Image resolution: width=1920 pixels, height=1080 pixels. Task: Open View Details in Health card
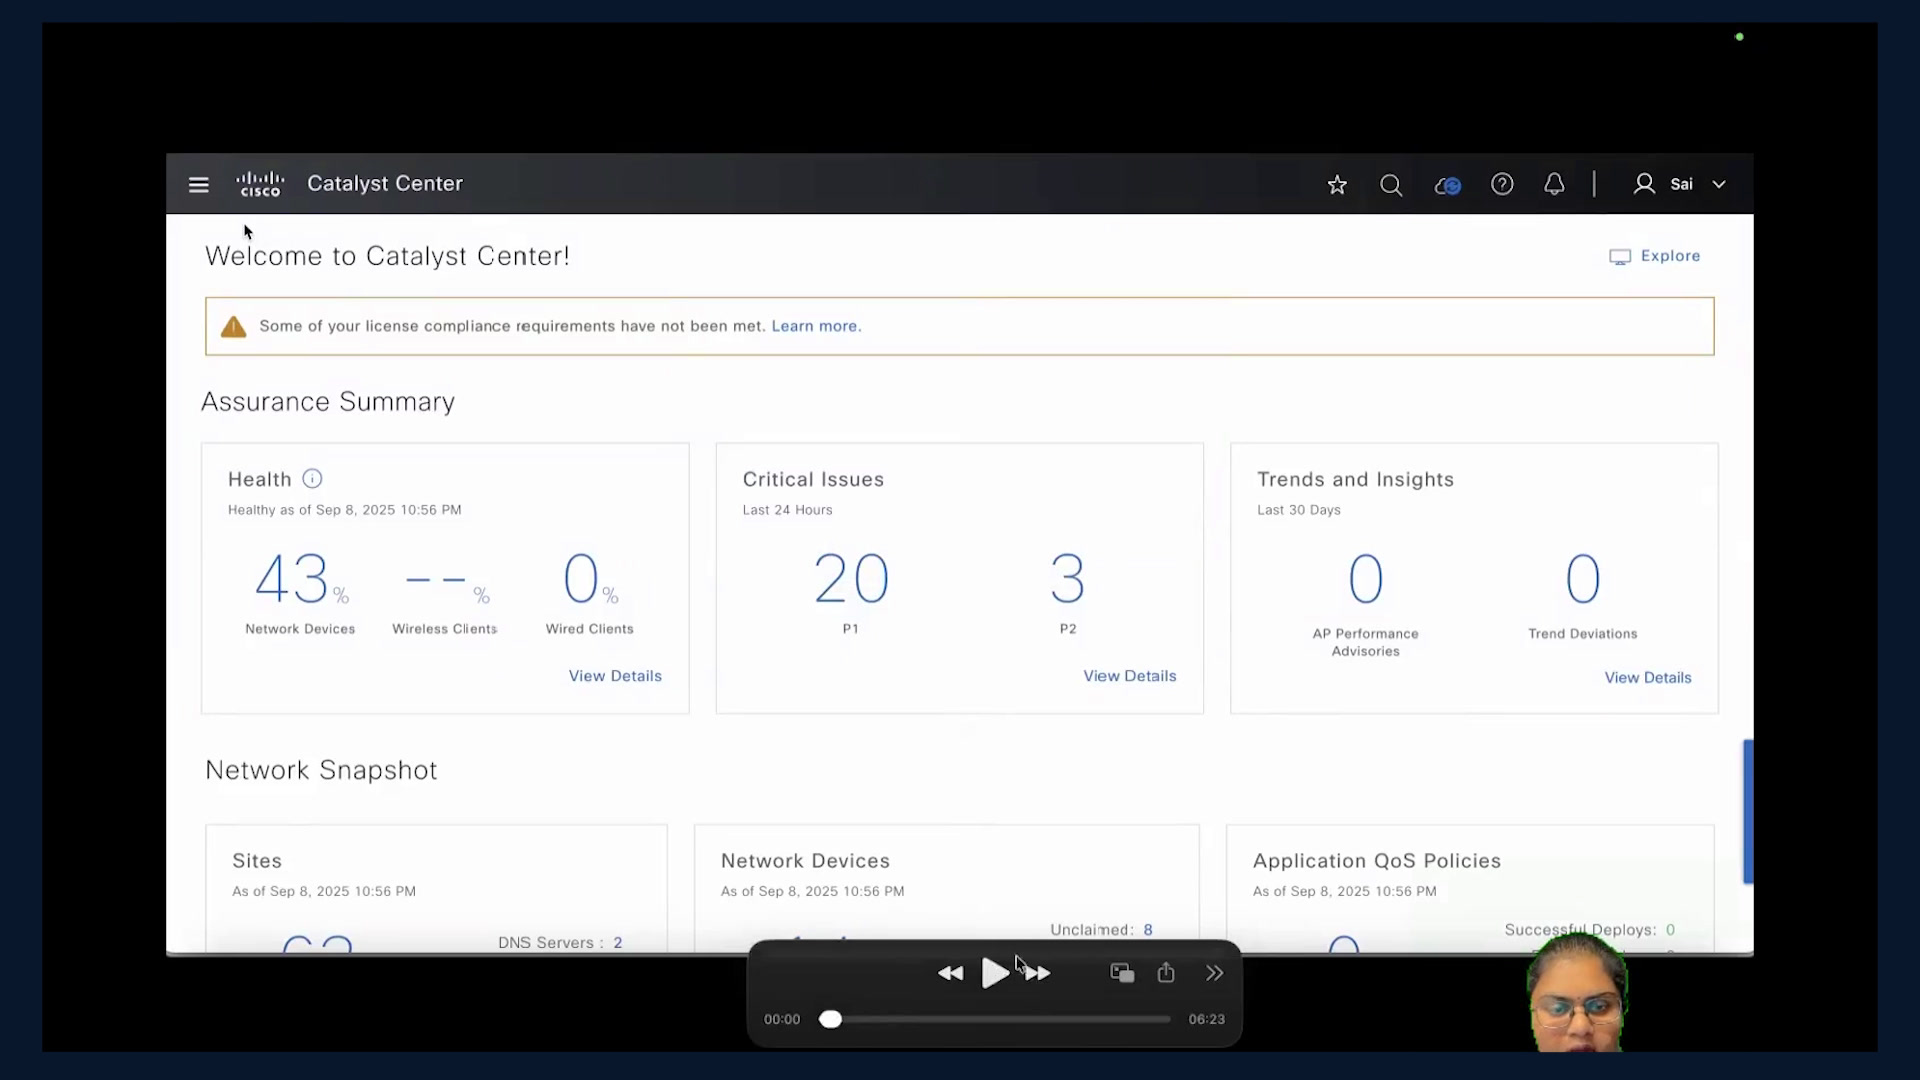[615, 676]
